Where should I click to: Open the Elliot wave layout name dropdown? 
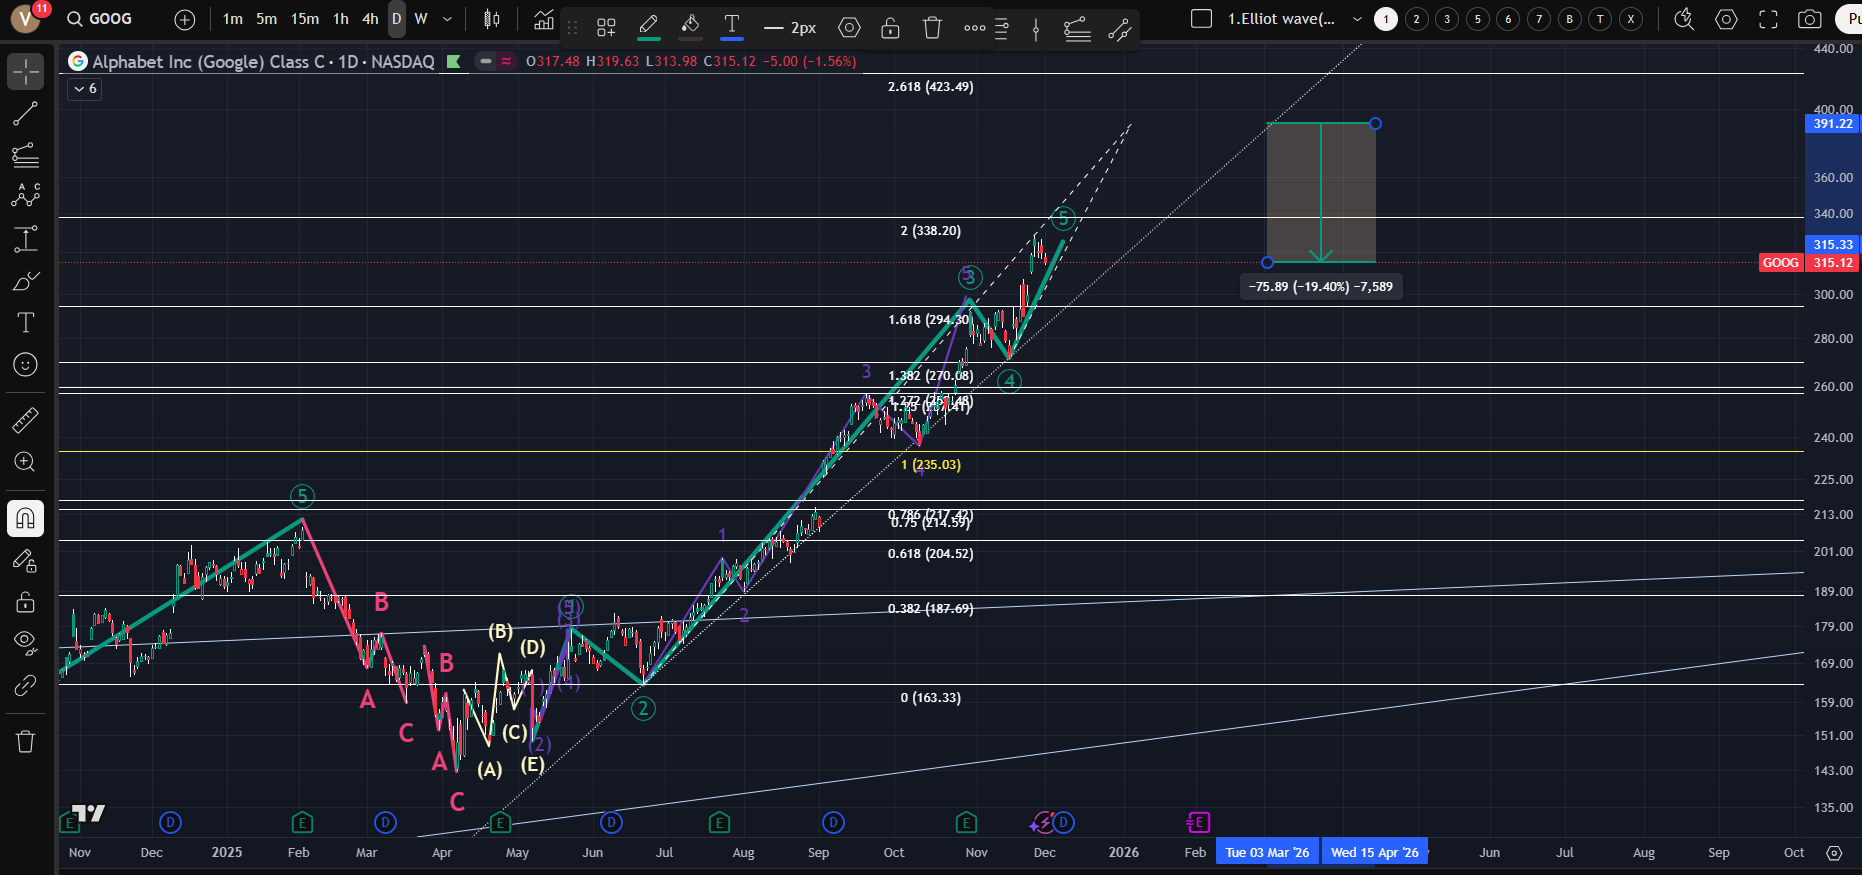pos(1357,19)
